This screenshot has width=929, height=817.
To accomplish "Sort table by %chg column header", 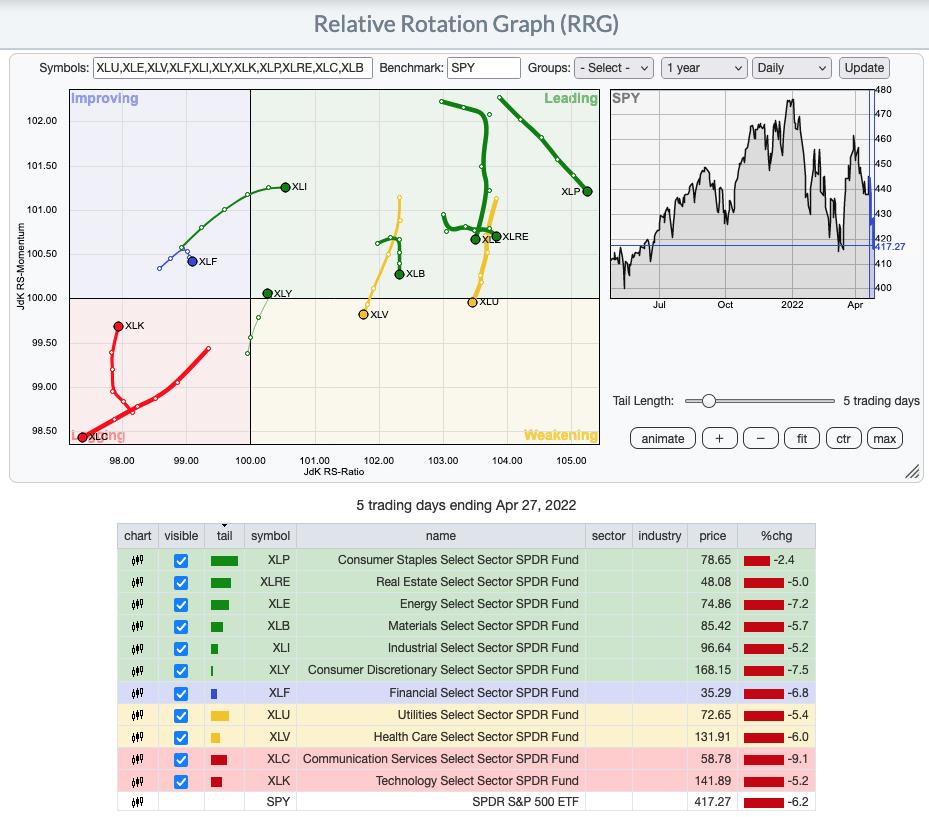I will point(776,536).
